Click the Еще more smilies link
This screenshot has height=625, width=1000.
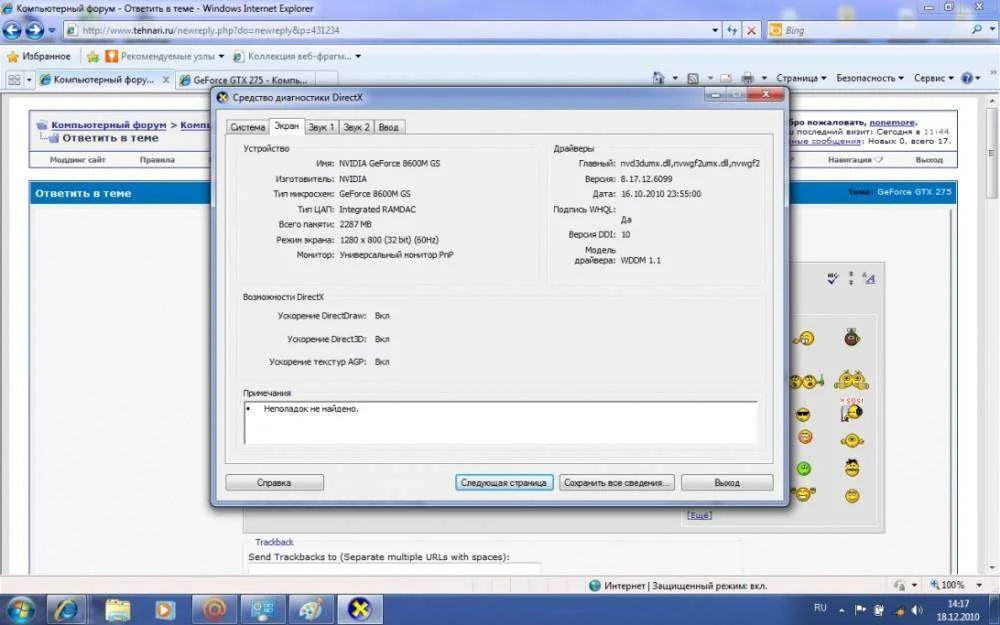(x=699, y=515)
